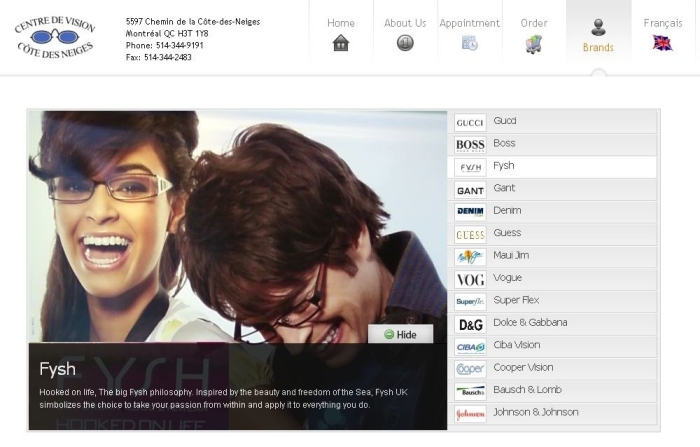700x447 pixels.
Task: Hide the Fysh description overlay
Action: point(400,335)
